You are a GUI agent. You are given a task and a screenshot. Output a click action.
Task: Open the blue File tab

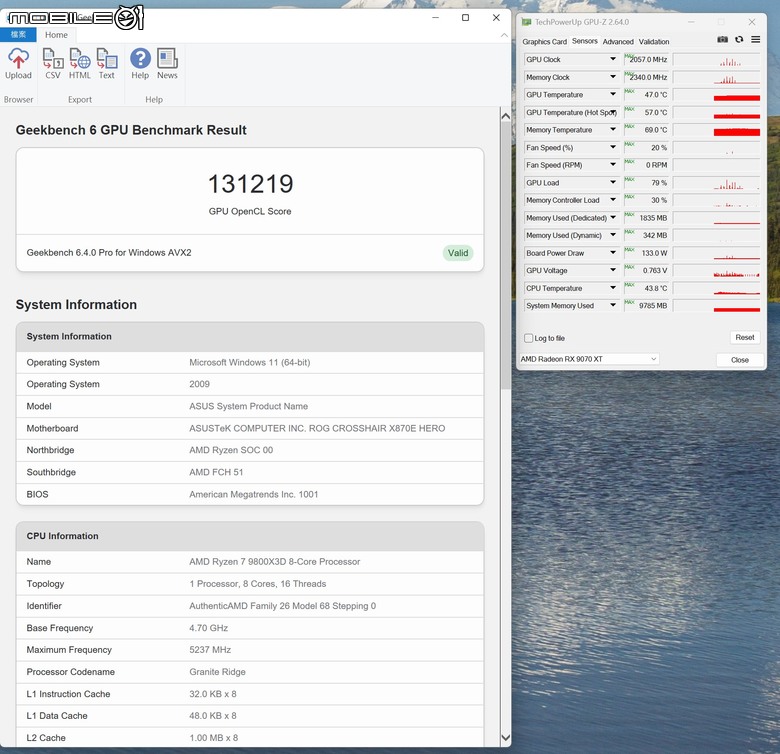(18, 35)
